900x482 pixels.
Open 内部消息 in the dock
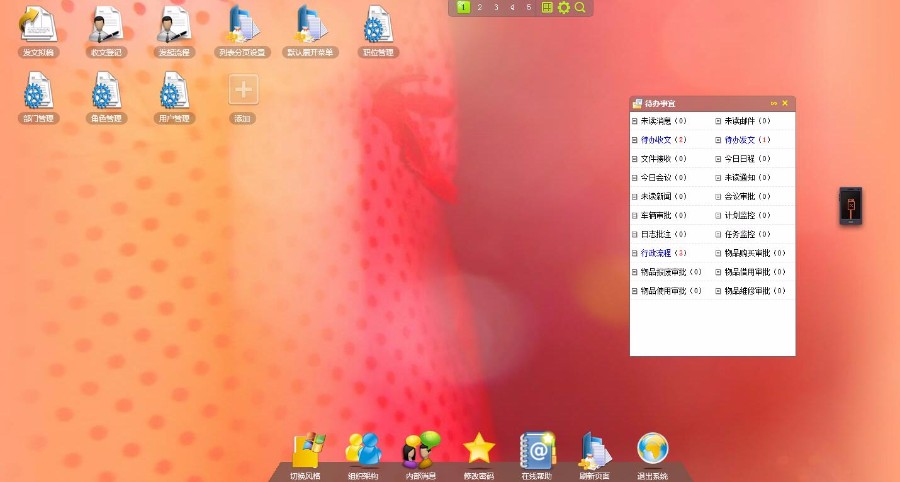[x=420, y=451]
